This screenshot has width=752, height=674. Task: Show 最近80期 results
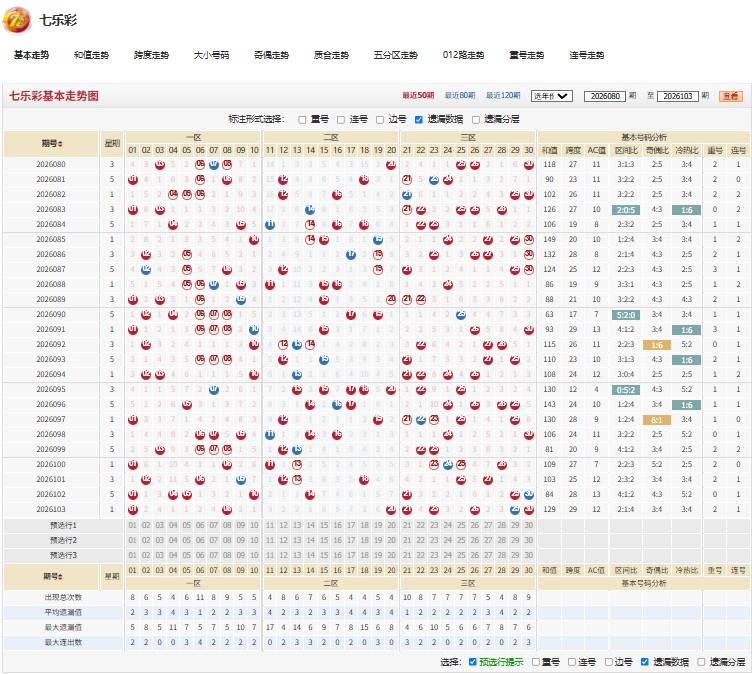[459, 95]
